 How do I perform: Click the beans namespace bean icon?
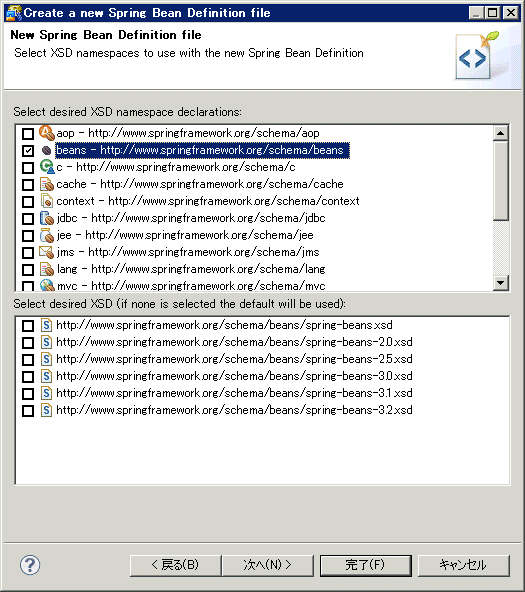pos(47,150)
